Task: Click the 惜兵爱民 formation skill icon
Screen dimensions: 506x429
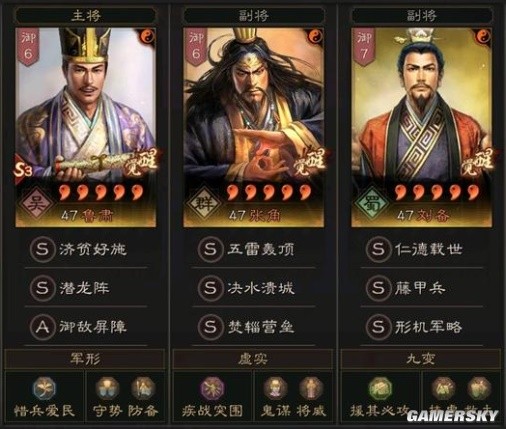Action: tap(44, 388)
